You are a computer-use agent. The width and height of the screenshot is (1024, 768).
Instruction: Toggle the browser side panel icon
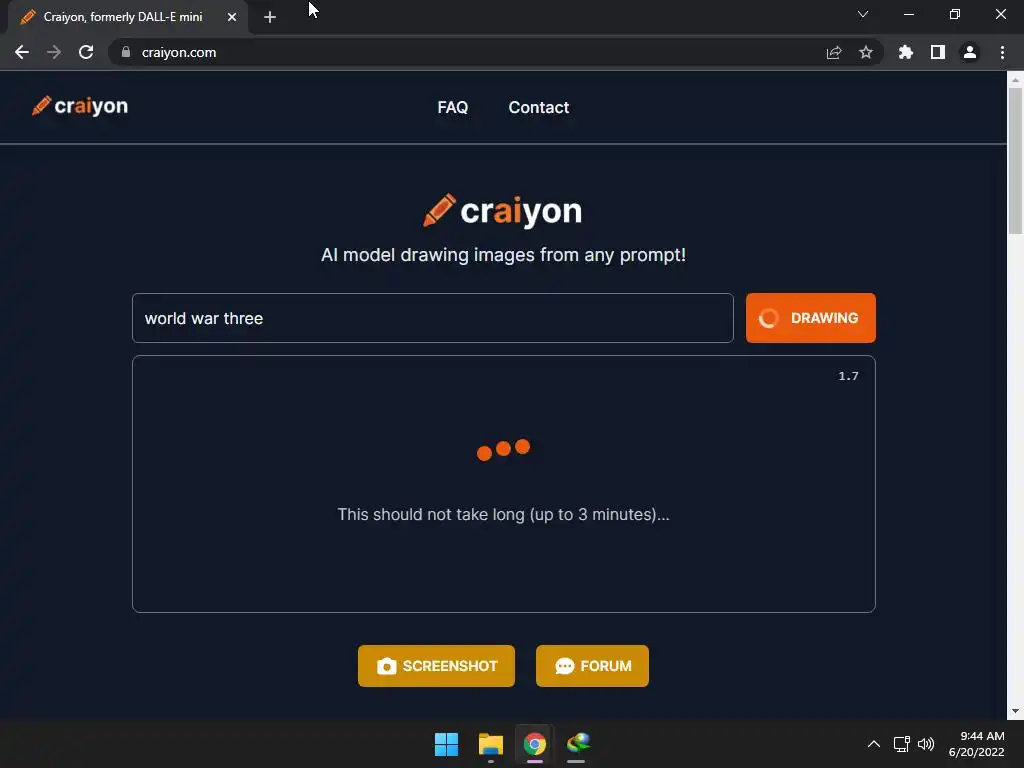[x=938, y=52]
